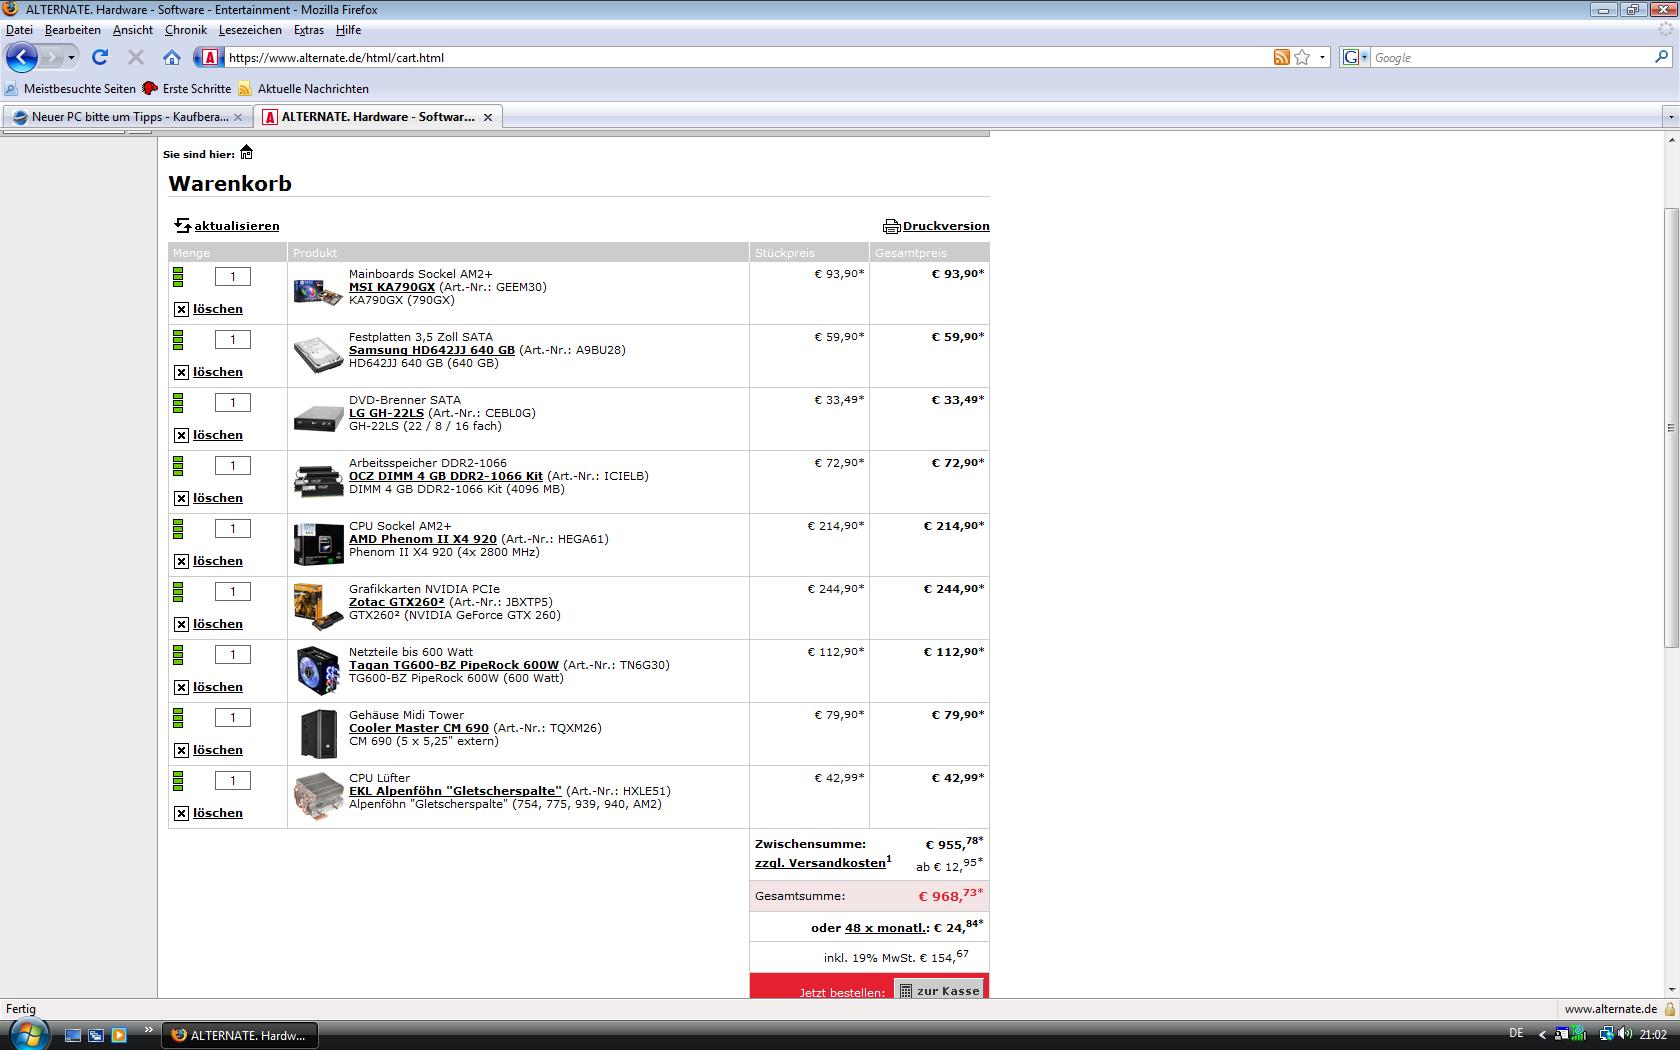Click the volume icon in system tray
Image resolution: width=1680 pixels, height=1050 pixels.
pyautogui.click(x=1625, y=1034)
